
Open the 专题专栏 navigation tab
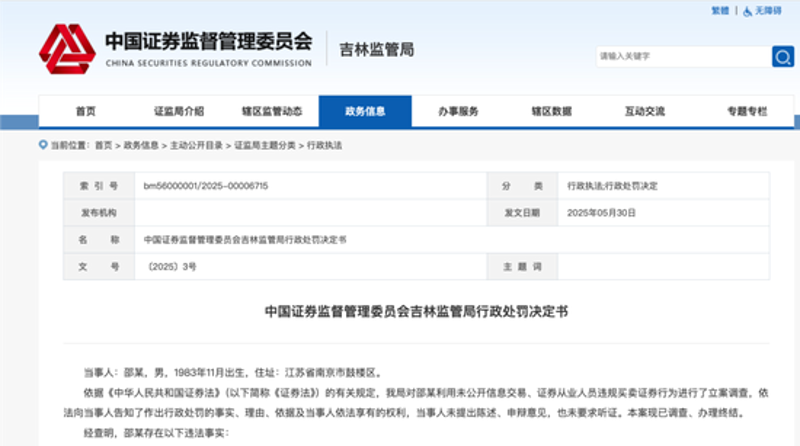coord(747,111)
